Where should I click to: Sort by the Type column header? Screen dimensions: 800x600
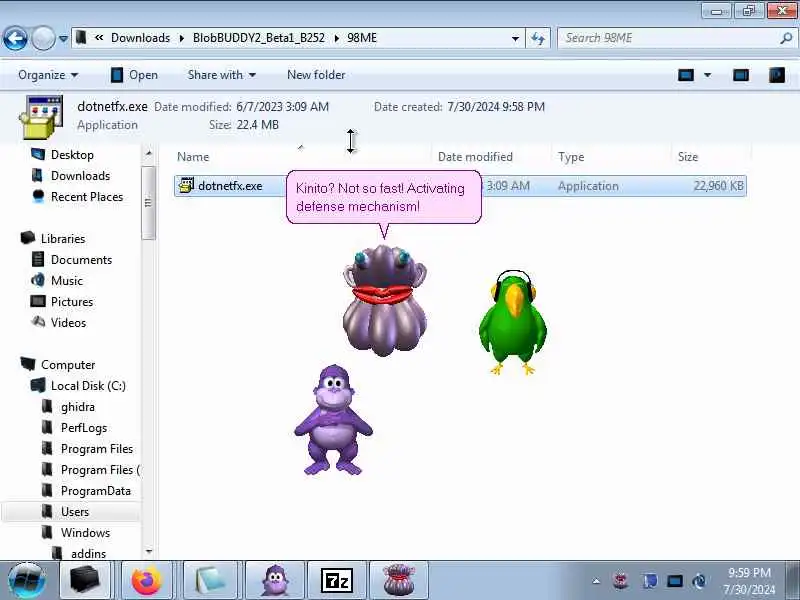point(571,157)
